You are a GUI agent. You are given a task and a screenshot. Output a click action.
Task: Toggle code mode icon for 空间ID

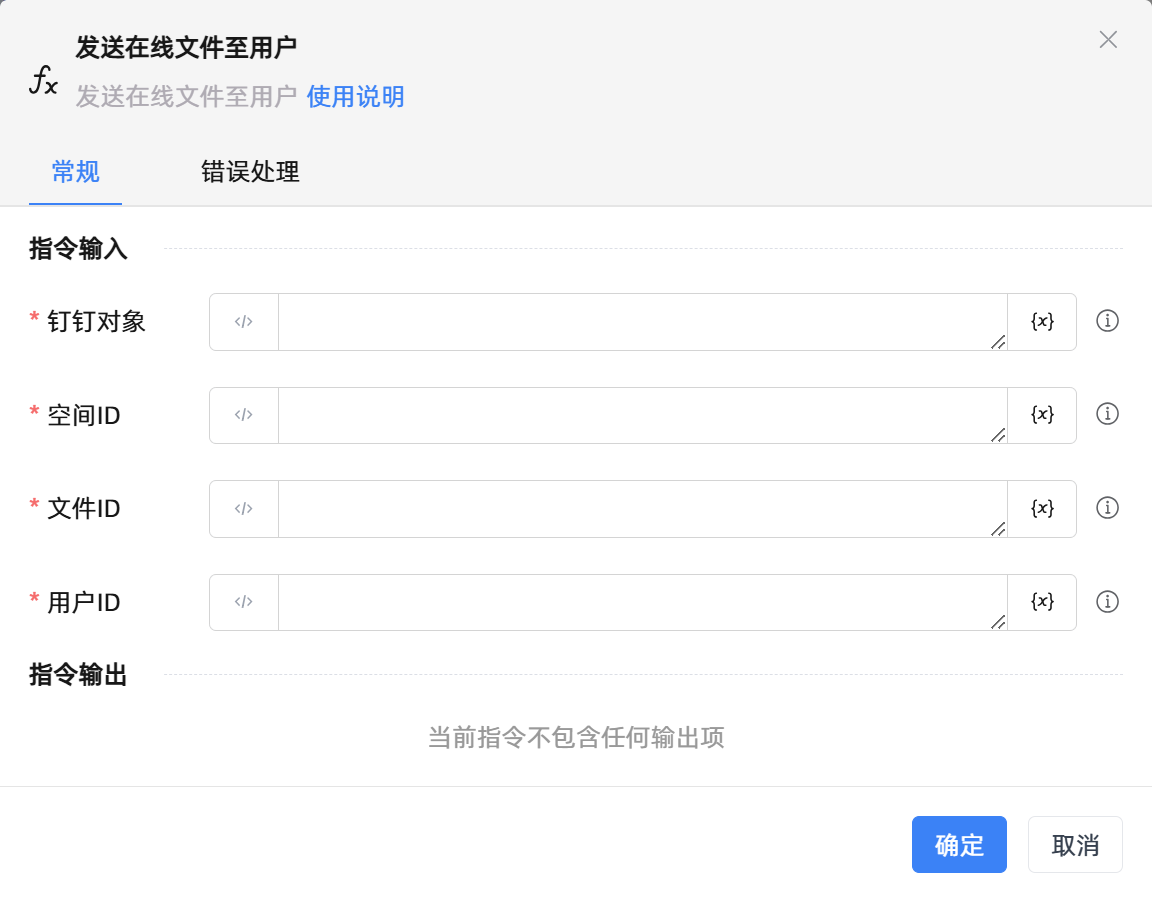pos(244,415)
